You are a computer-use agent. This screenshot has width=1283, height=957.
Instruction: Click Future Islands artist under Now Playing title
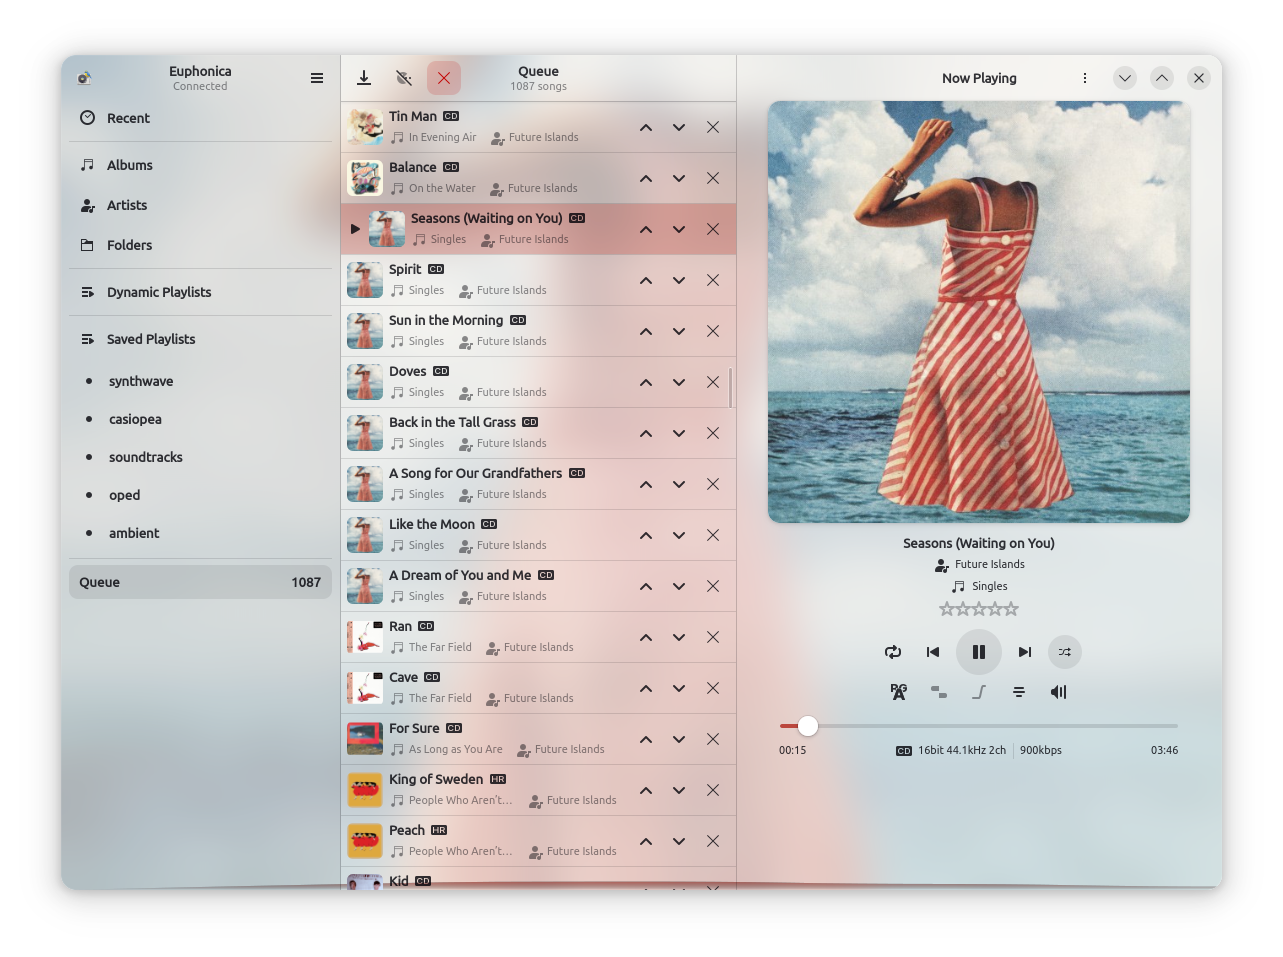pos(979,565)
